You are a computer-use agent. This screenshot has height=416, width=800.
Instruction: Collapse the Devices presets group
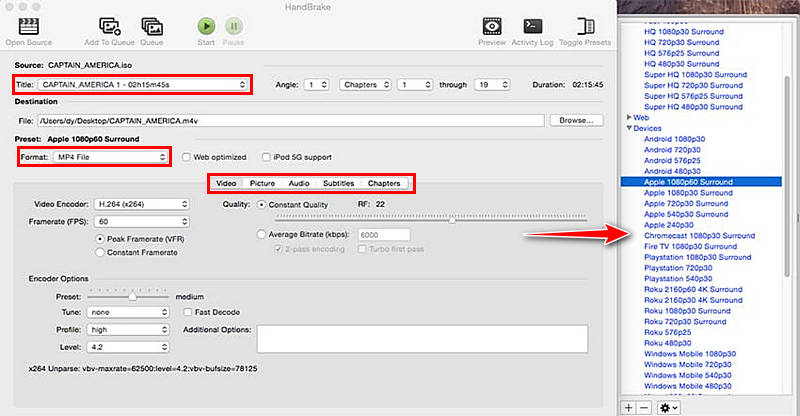coord(630,128)
